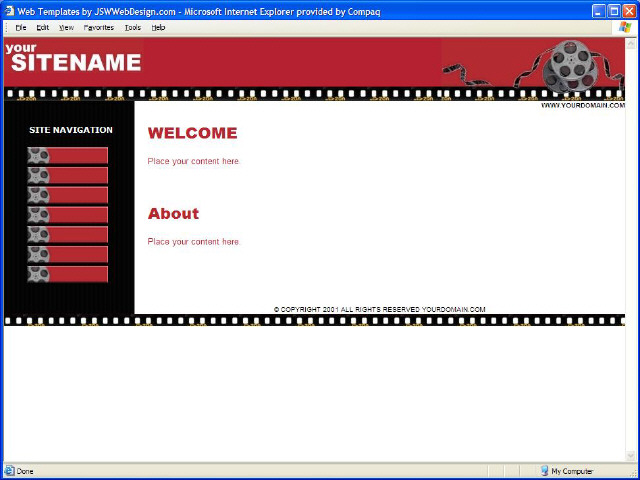The width and height of the screenshot is (640, 480).
Task: Open the Tools menu
Action: 133,28
